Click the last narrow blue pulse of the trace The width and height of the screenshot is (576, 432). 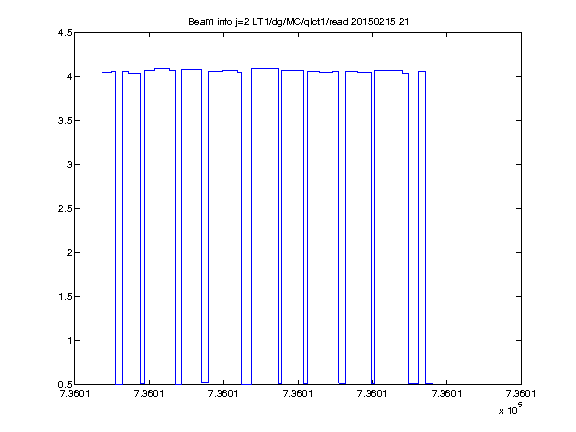(x=422, y=228)
